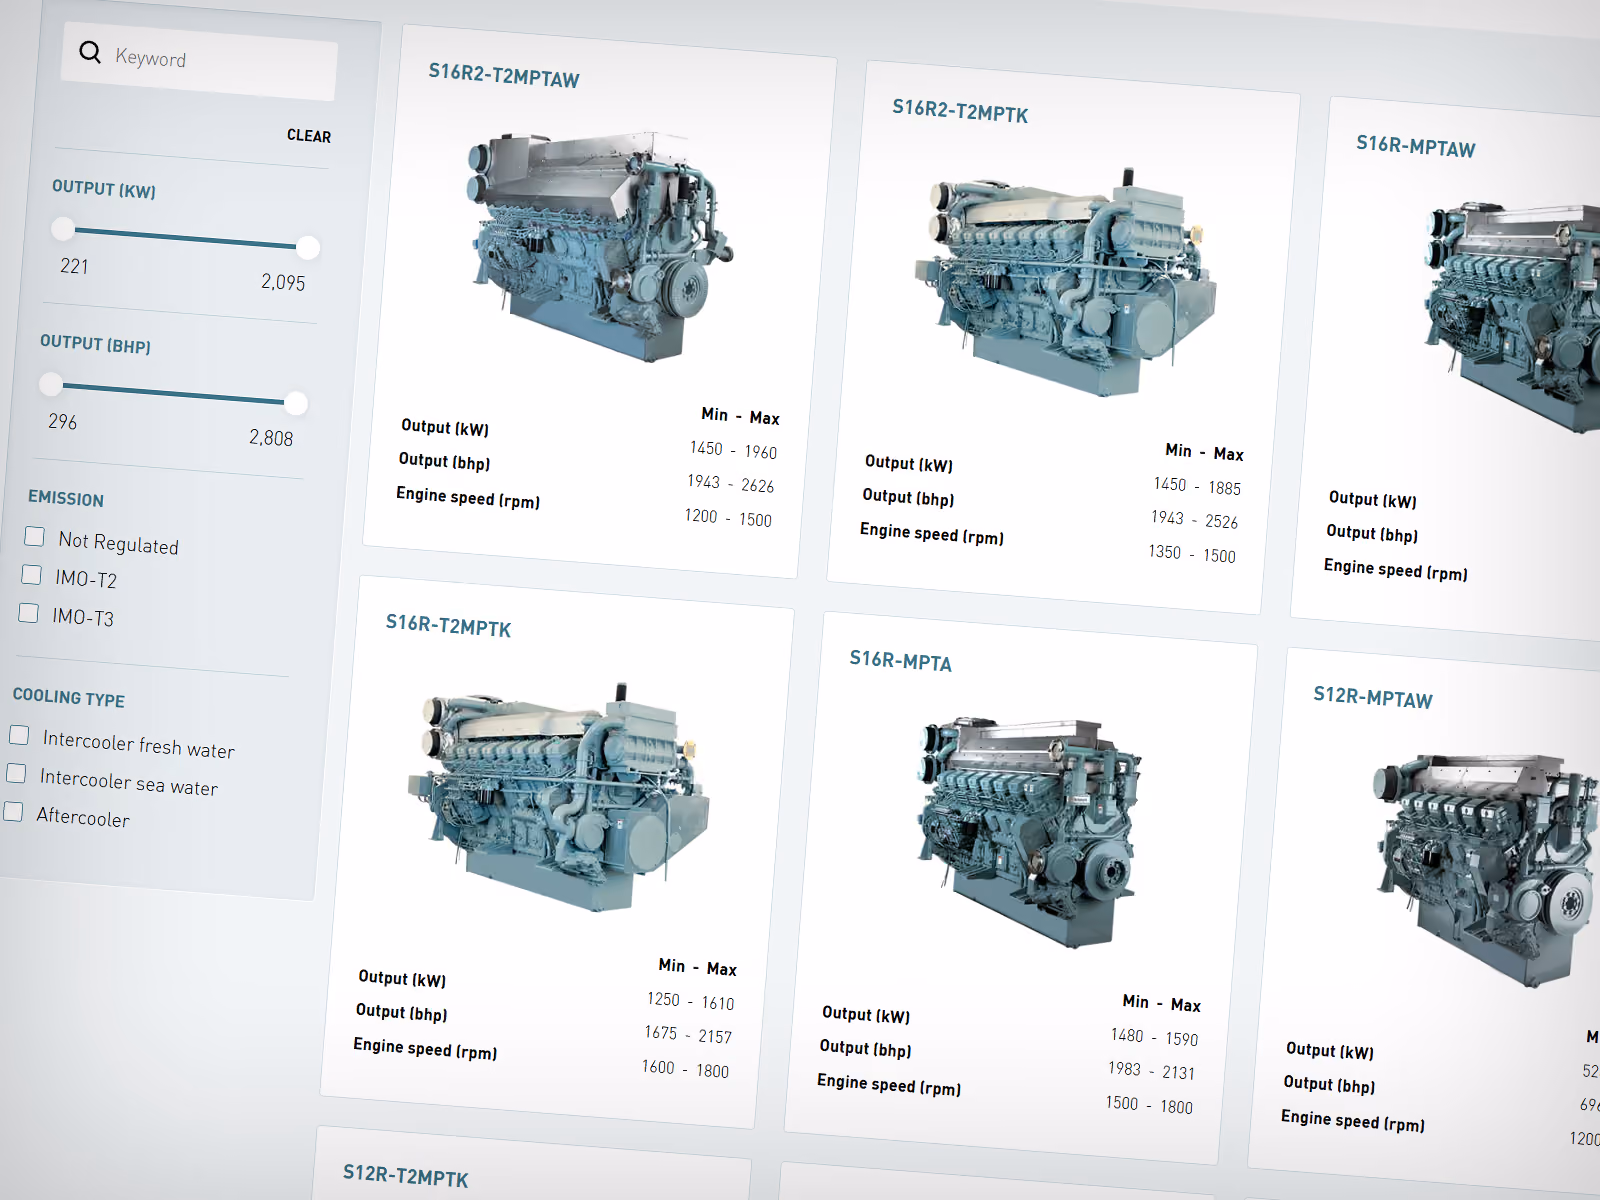Click the S16R2-T2MPTAW rpm range 1200 - 1500
This screenshot has height=1200, width=1600.
[x=728, y=518]
